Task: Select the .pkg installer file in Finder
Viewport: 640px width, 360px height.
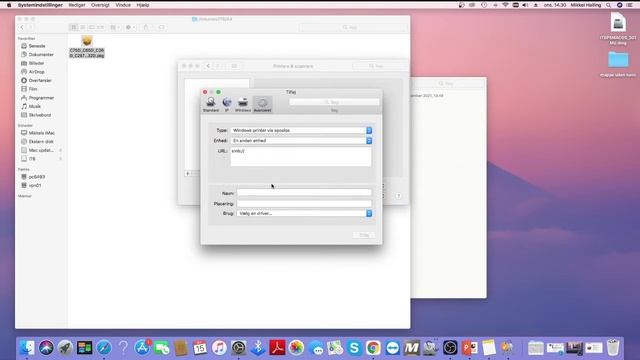Action: [x=87, y=46]
